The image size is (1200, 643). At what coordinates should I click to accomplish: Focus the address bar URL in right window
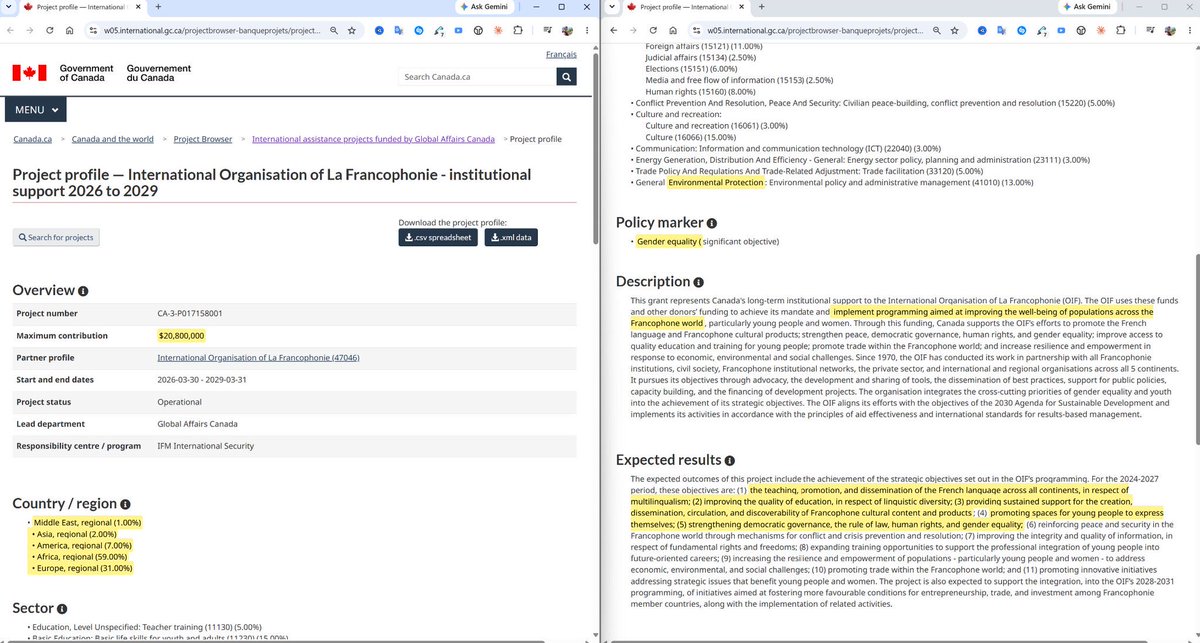click(x=814, y=31)
